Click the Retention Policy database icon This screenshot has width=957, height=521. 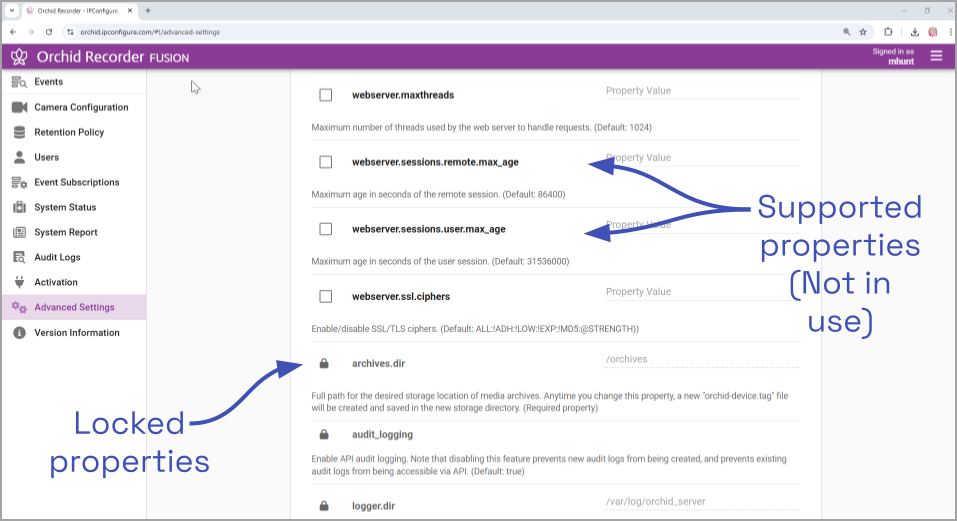[20, 132]
